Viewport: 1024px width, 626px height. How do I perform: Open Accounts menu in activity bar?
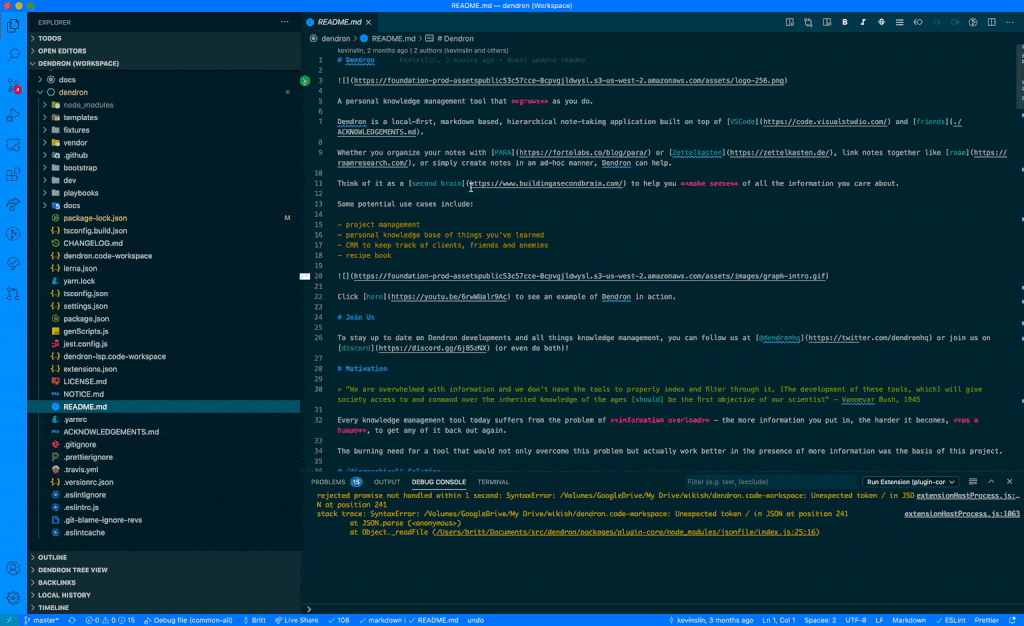[x=13, y=569]
